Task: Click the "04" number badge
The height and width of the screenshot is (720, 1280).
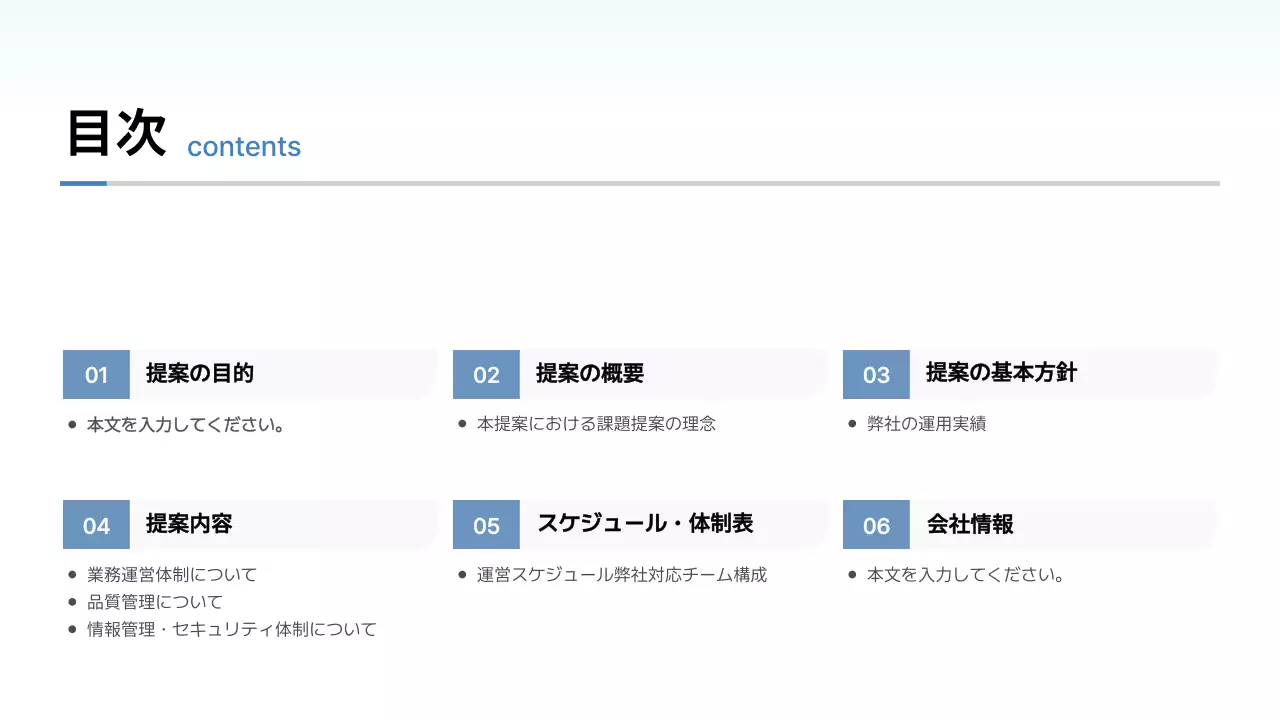Action: click(x=96, y=524)
